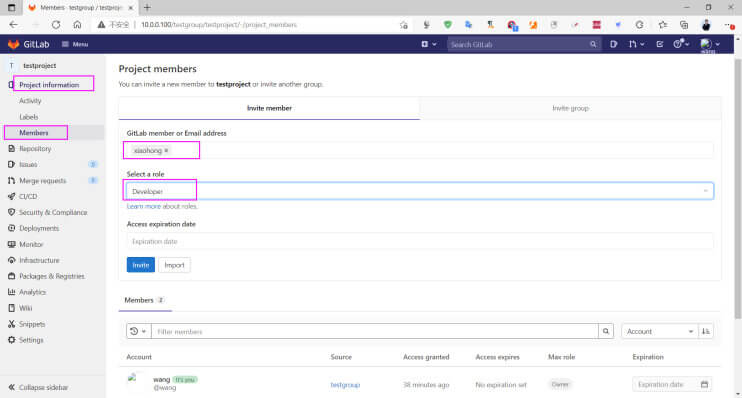The image size is (742, 398).
Task: Go to Activity in the sidebar
Action: (30, 101)
